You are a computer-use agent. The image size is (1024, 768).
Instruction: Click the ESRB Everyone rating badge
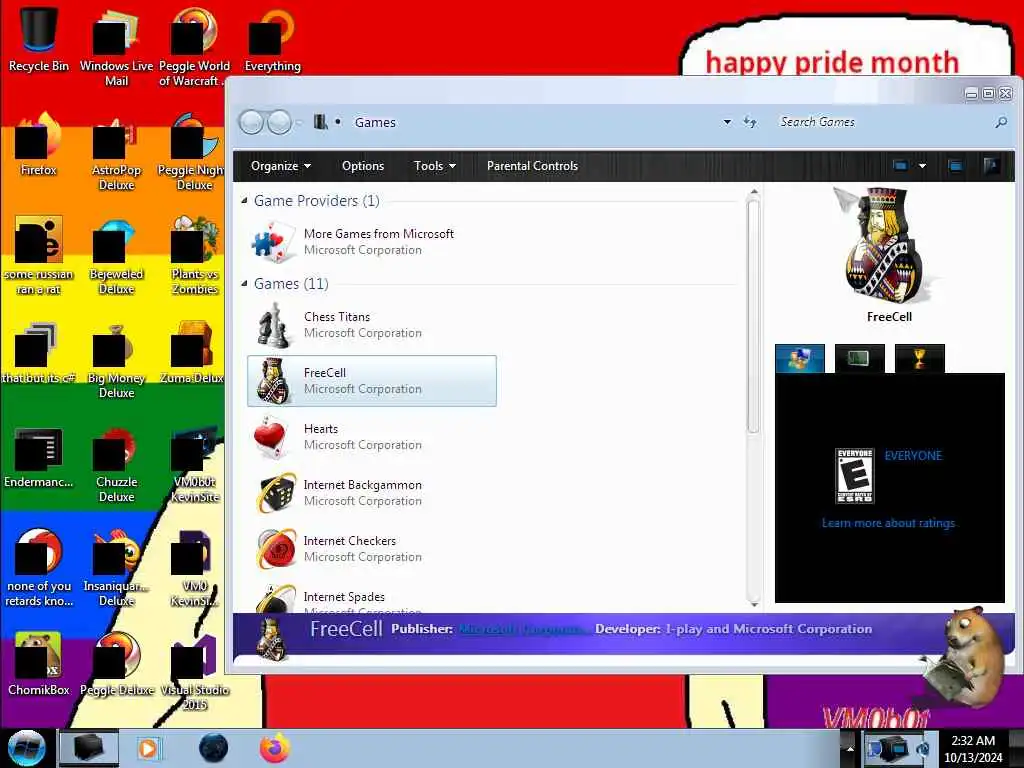854,475
